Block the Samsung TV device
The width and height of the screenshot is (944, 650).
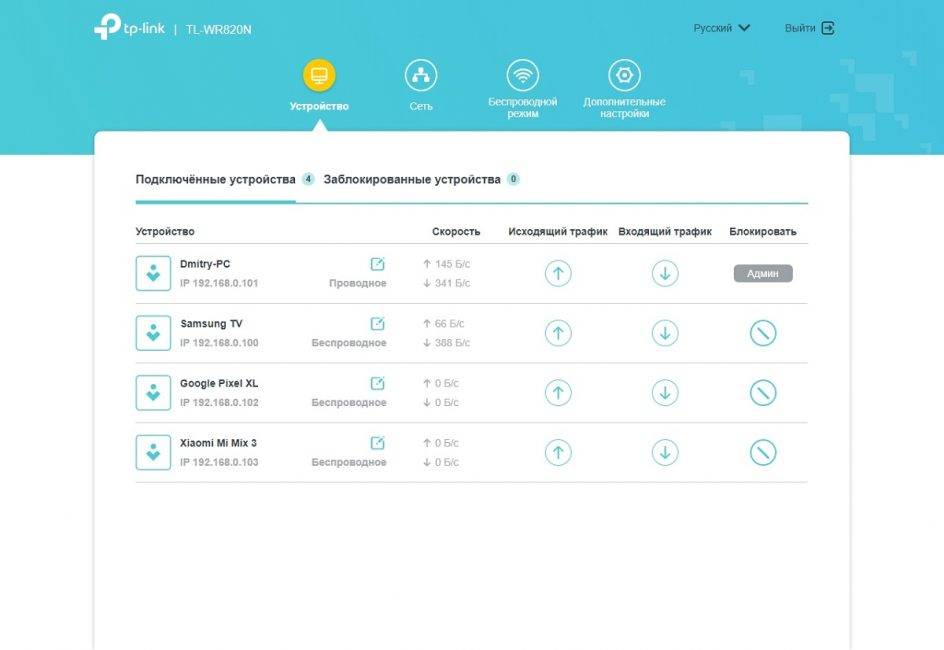pos(763,333)
